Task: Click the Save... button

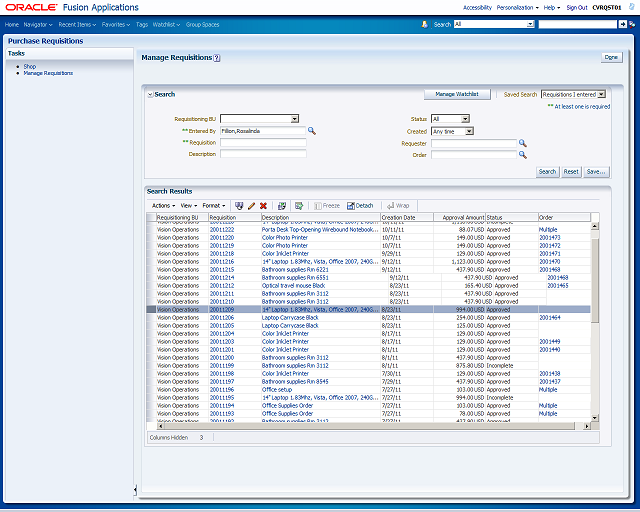Action: coord(596,172)
